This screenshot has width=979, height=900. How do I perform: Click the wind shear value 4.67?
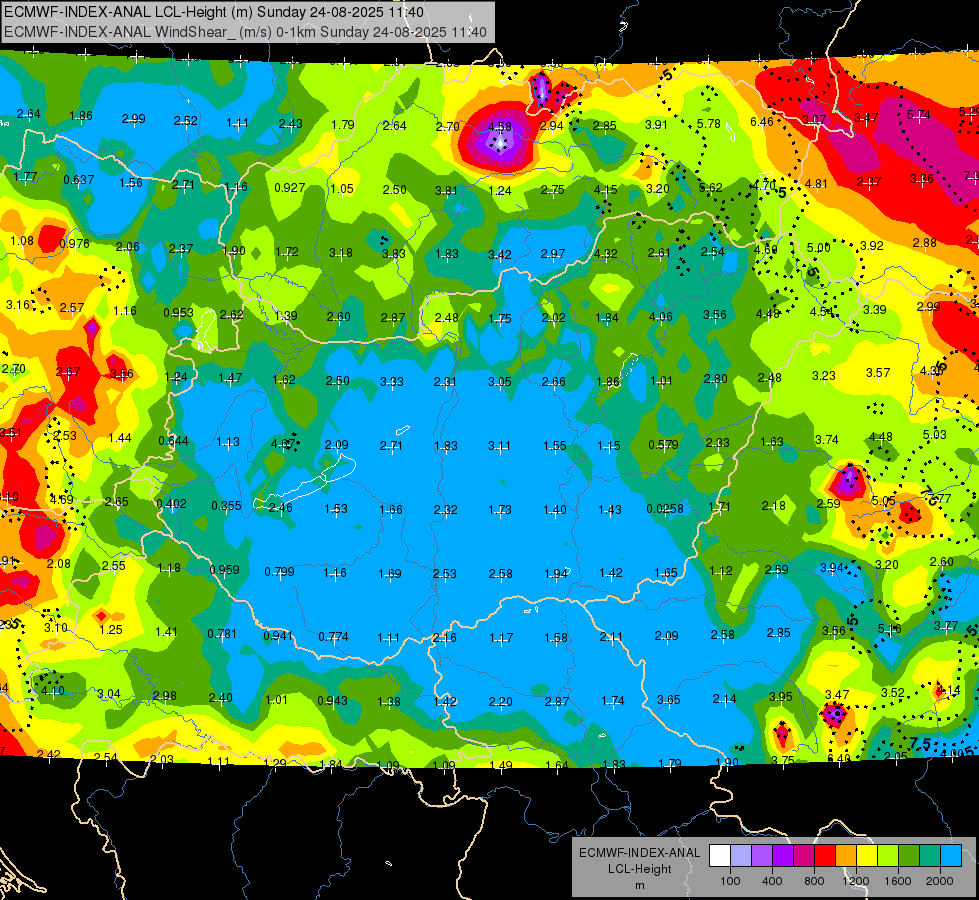coord(283,444)
